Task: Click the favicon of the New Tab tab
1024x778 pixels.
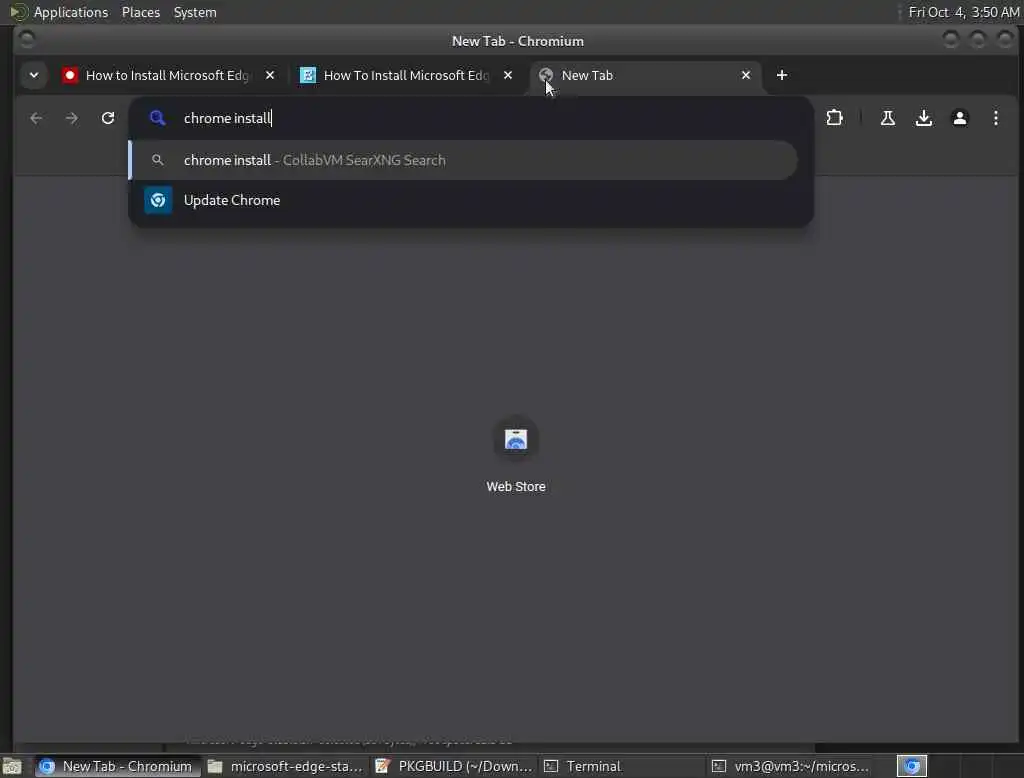Action: click(x=546, y=75)
